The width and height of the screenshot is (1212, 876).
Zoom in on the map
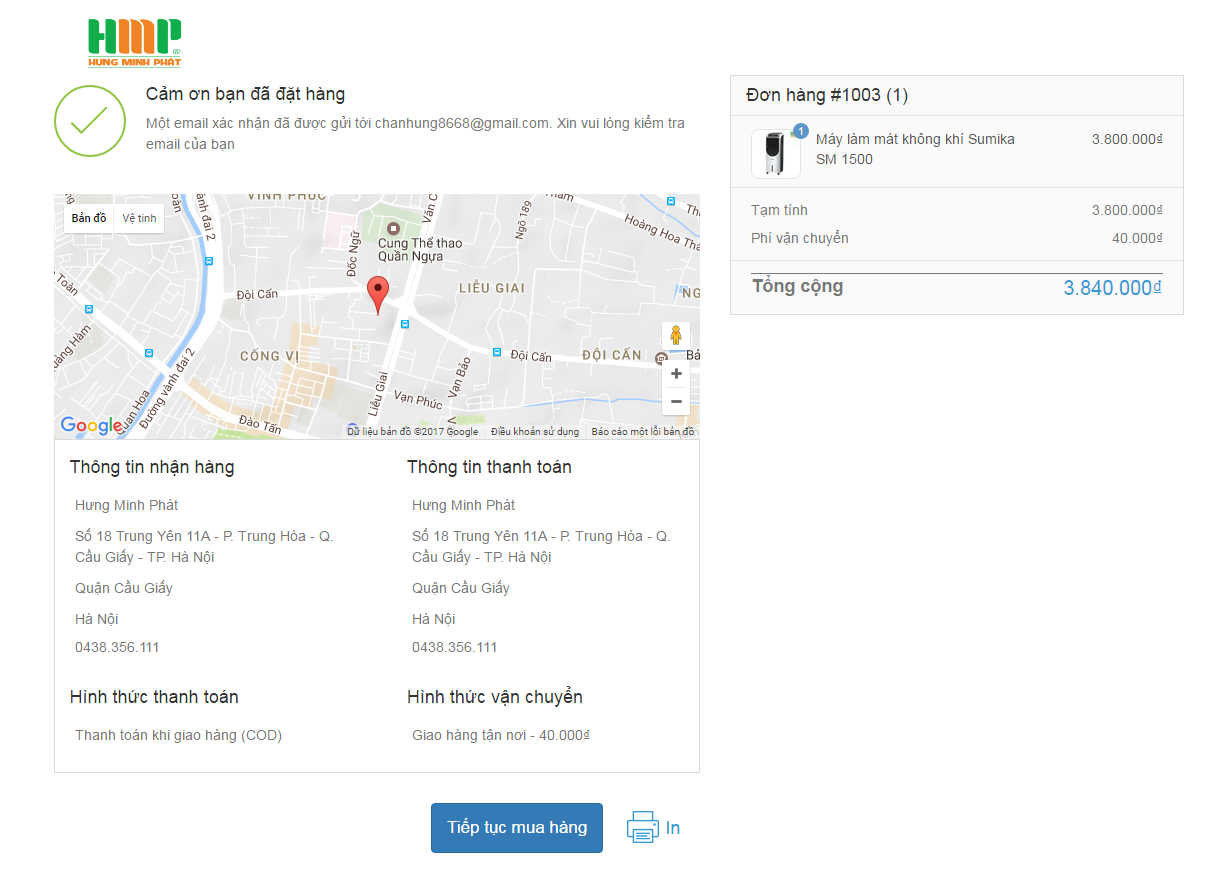(x=676, y=374)
